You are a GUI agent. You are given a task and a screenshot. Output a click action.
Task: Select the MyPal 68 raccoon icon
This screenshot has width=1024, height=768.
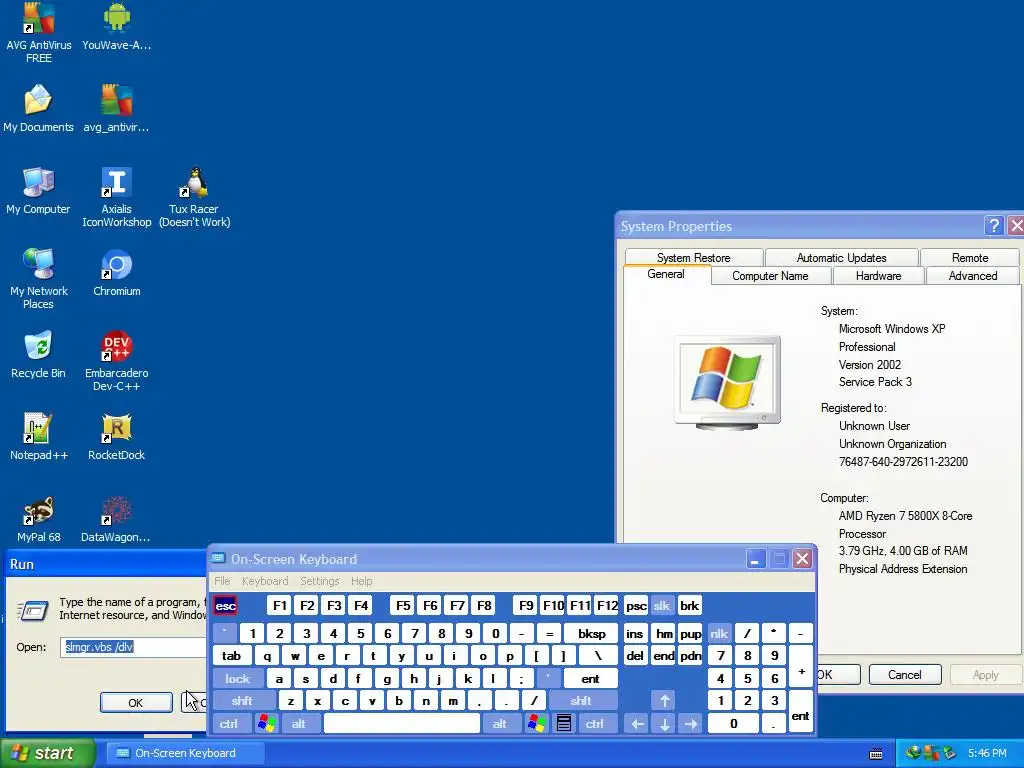[39, 519]
